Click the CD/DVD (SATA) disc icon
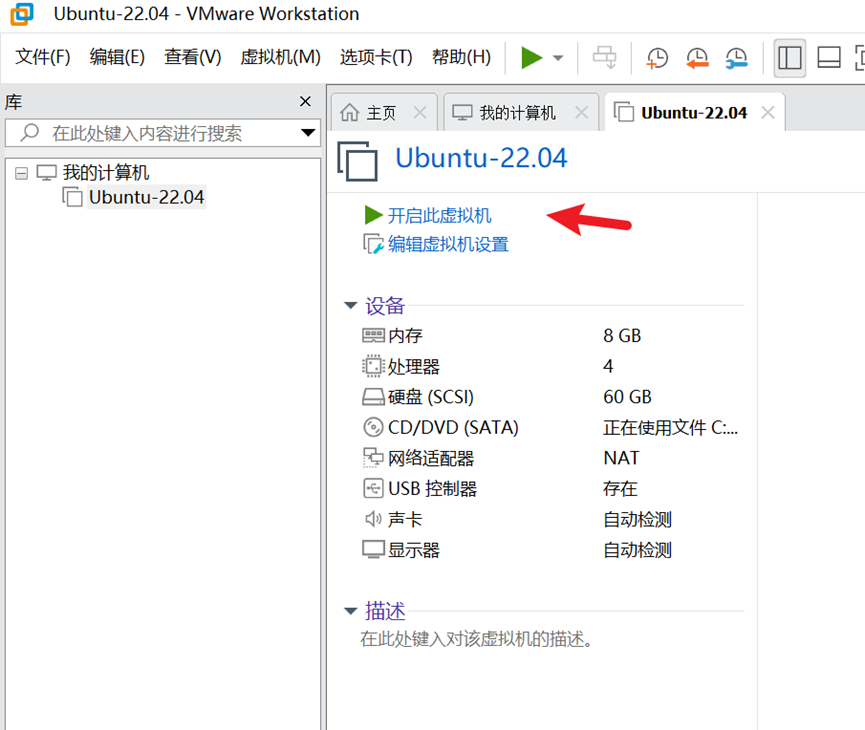Viewport: 865px width, 730px height. coord(373,427)
